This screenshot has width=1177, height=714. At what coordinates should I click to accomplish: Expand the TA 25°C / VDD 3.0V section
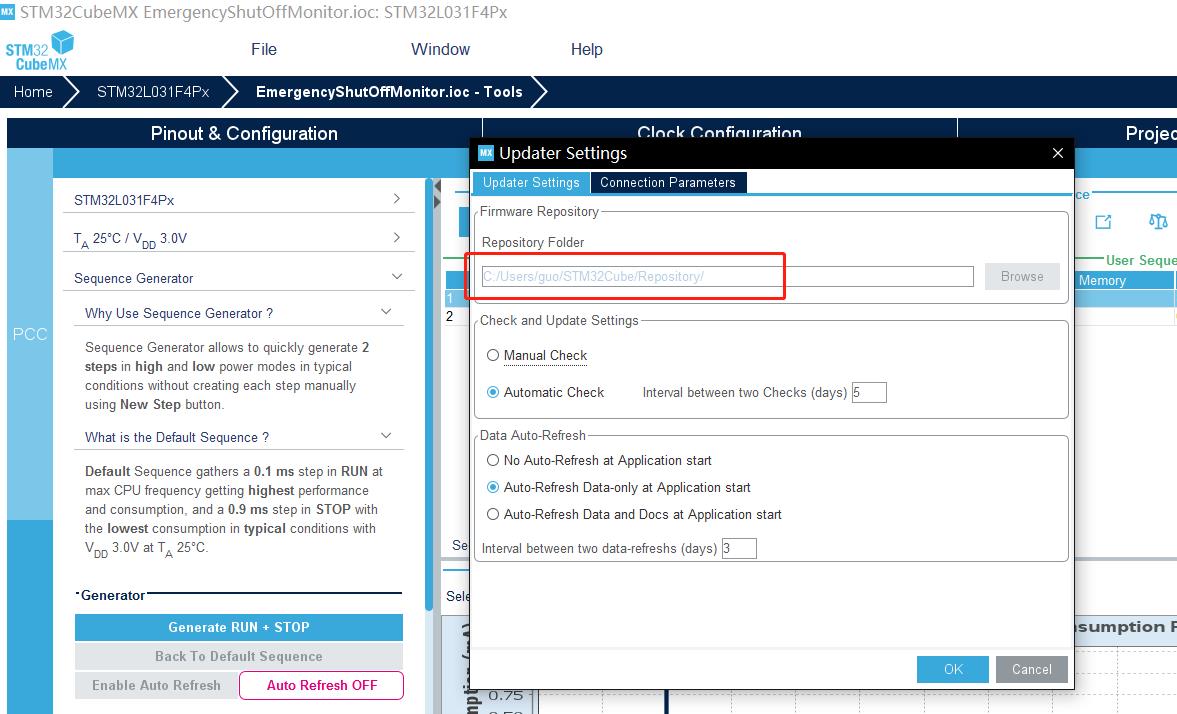click(239, 238)
